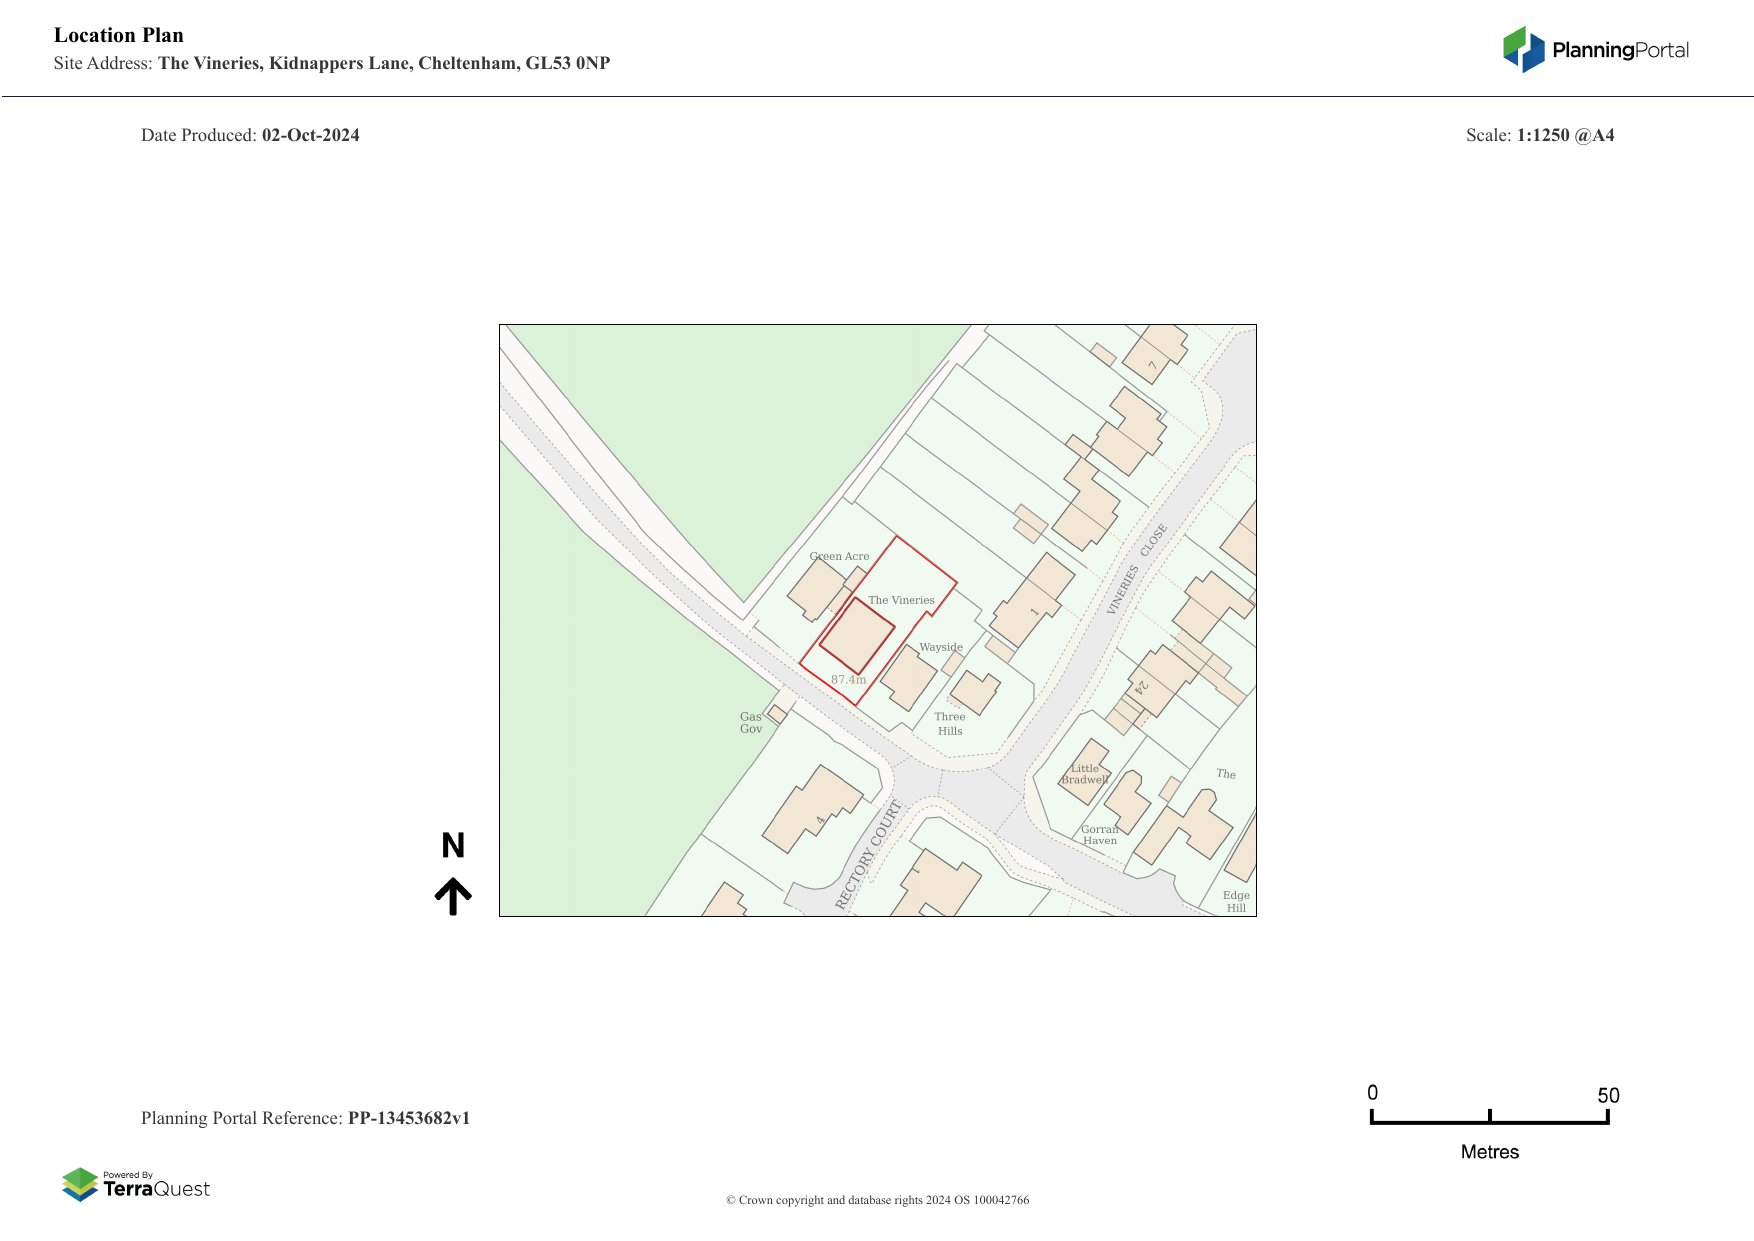Viewport: 1754px width, 1241px height.
Task: Click the date produced 02-Oct-2024
Action: click(x=310, y=135)
